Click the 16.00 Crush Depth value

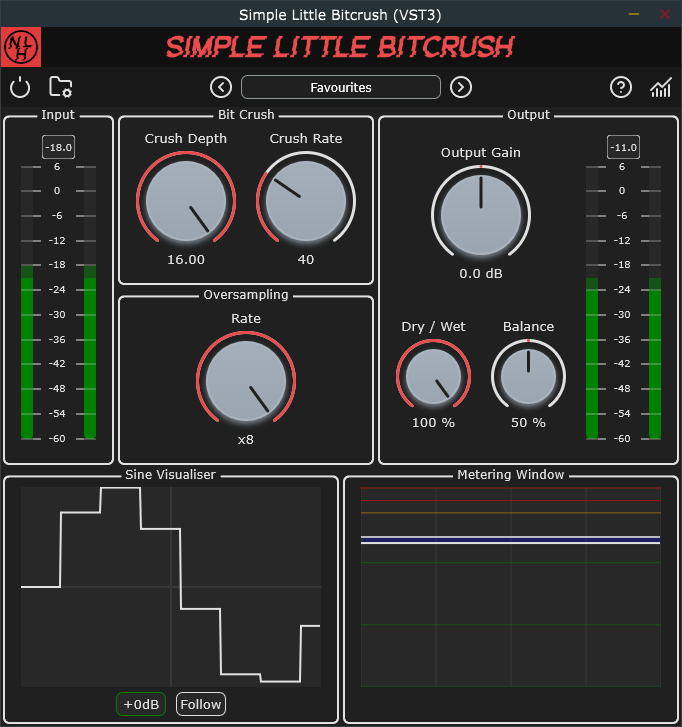[186, 260]
